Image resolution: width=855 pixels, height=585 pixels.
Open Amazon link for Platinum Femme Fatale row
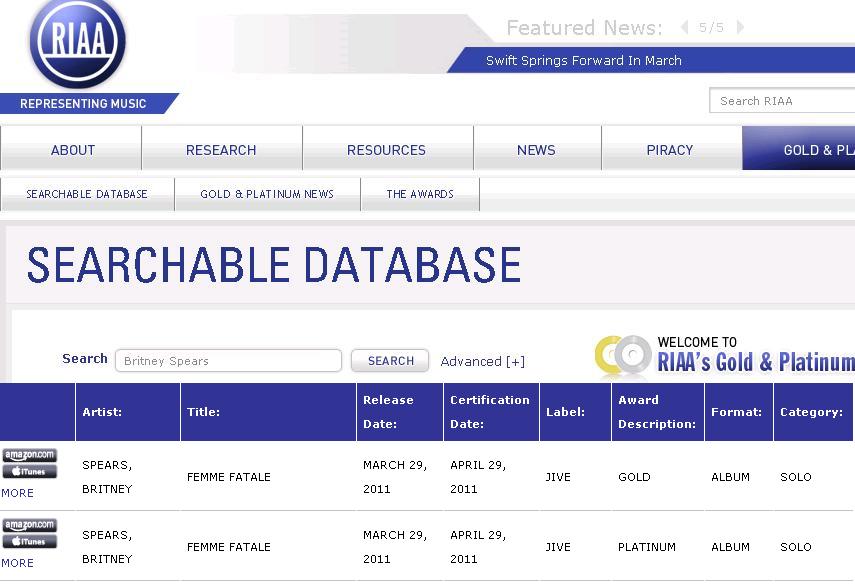[29, 525]
